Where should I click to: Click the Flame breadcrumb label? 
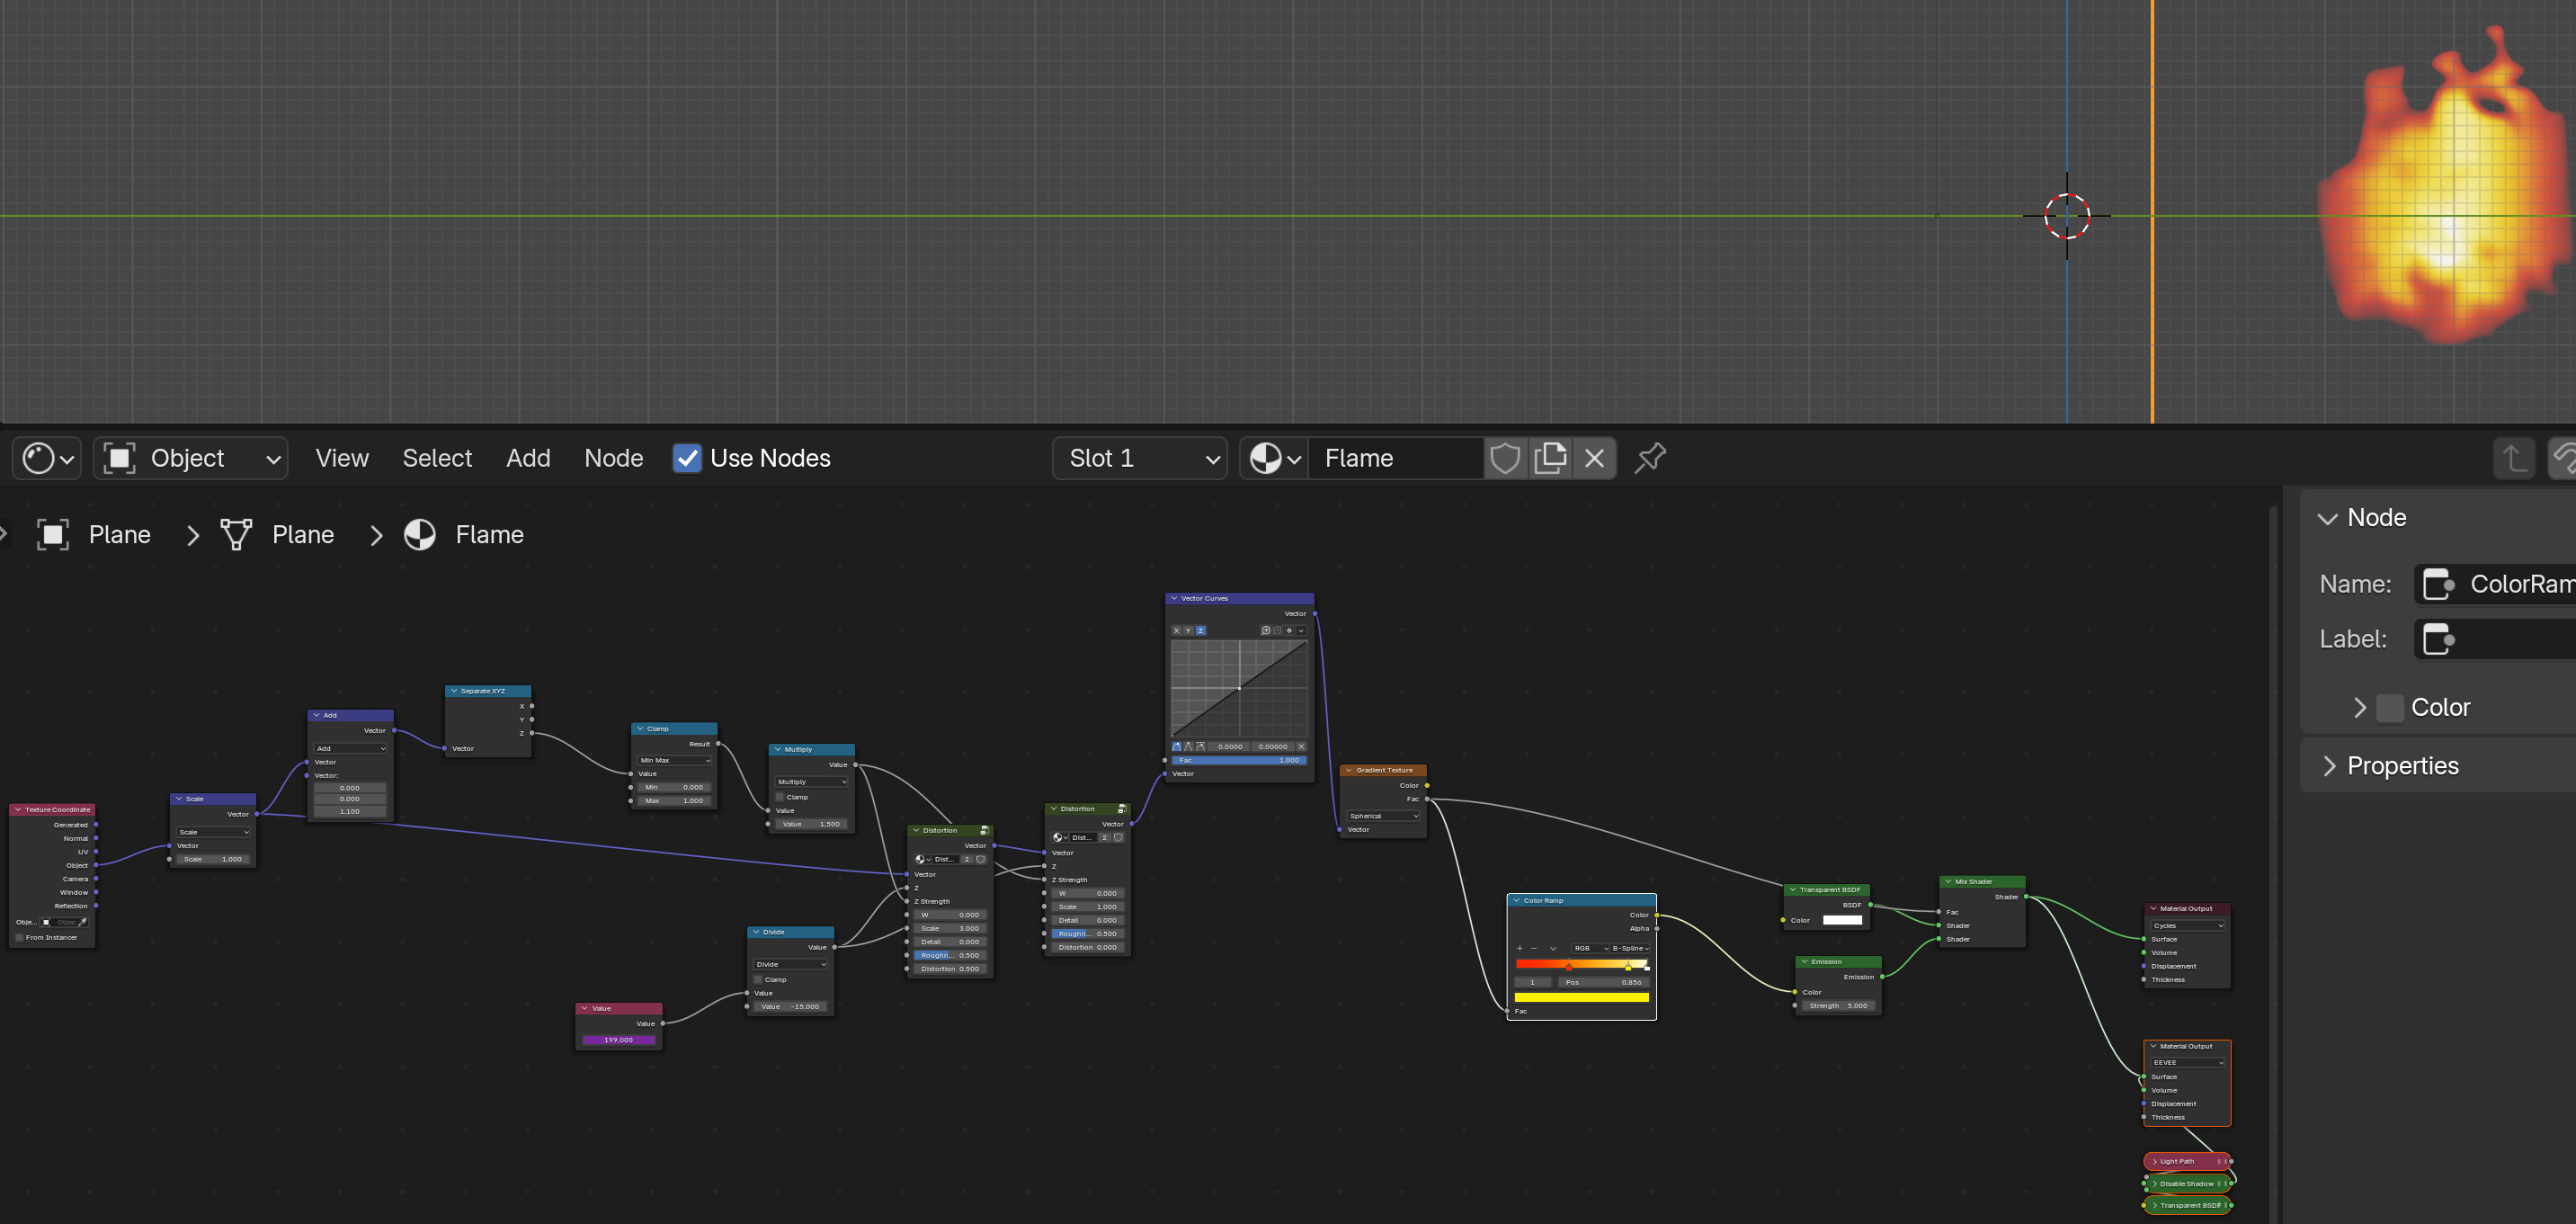click(489, 534)
